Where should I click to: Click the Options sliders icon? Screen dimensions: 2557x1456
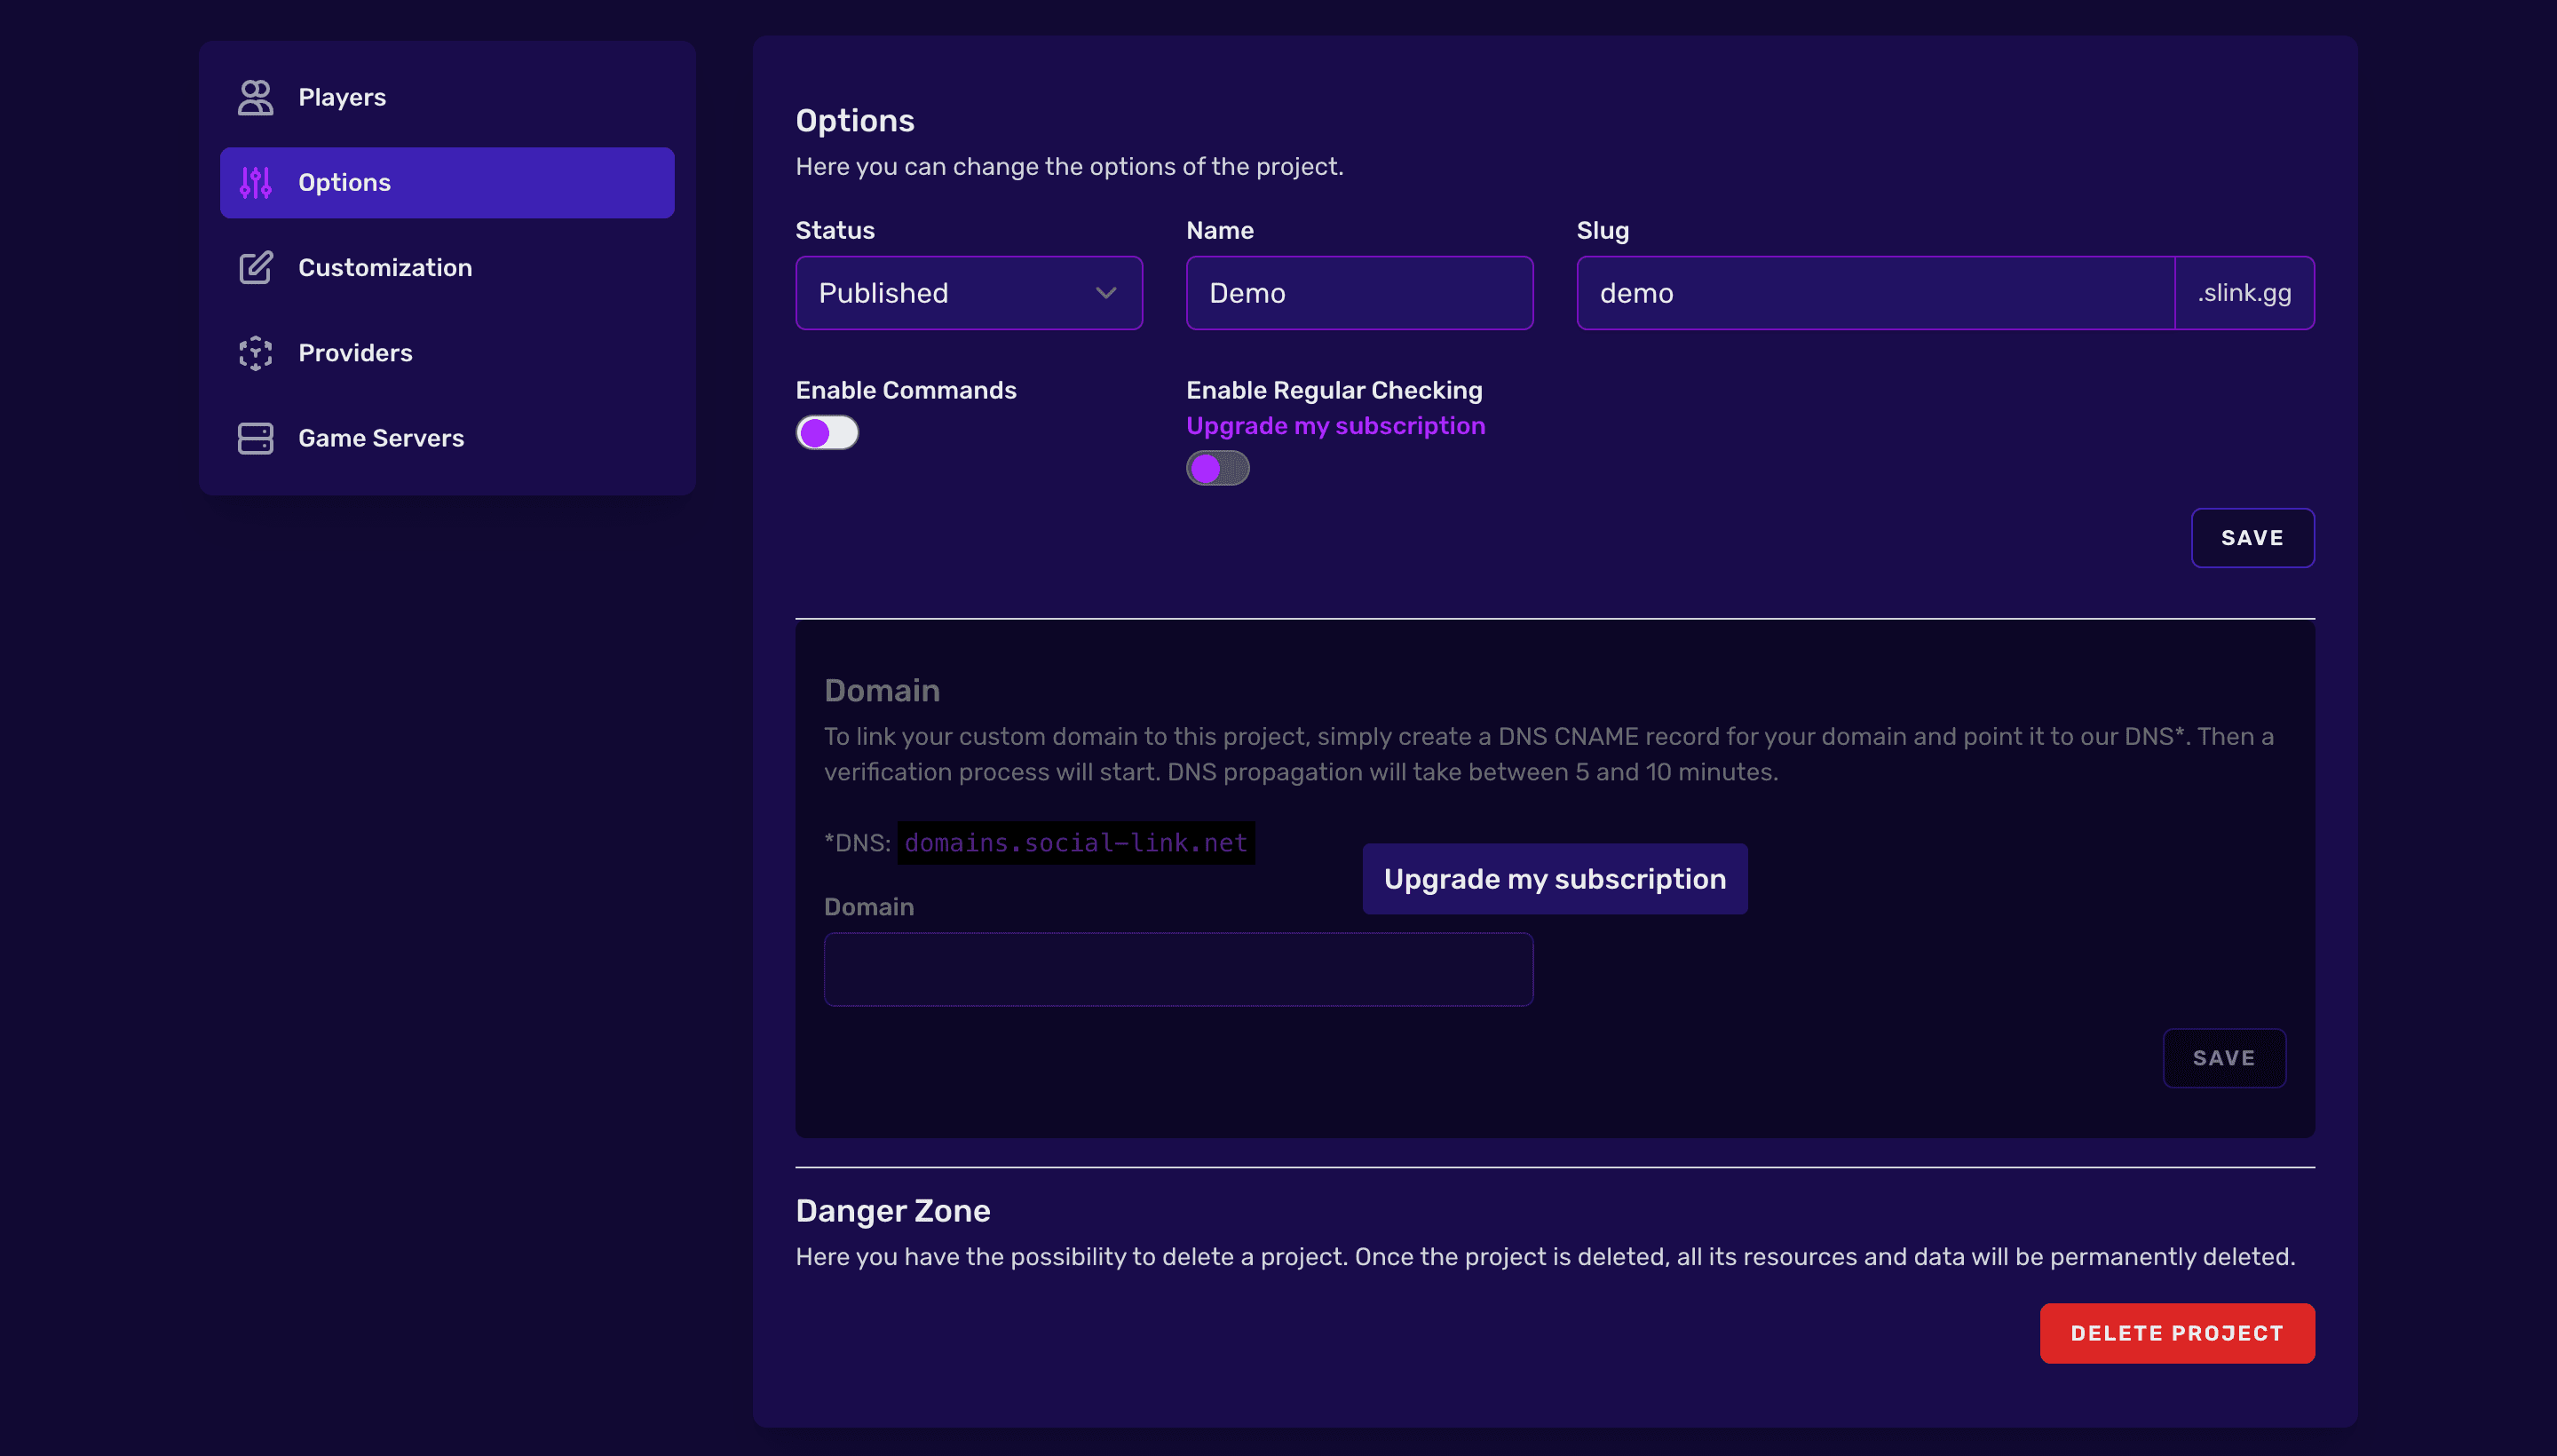pos(256,182)
